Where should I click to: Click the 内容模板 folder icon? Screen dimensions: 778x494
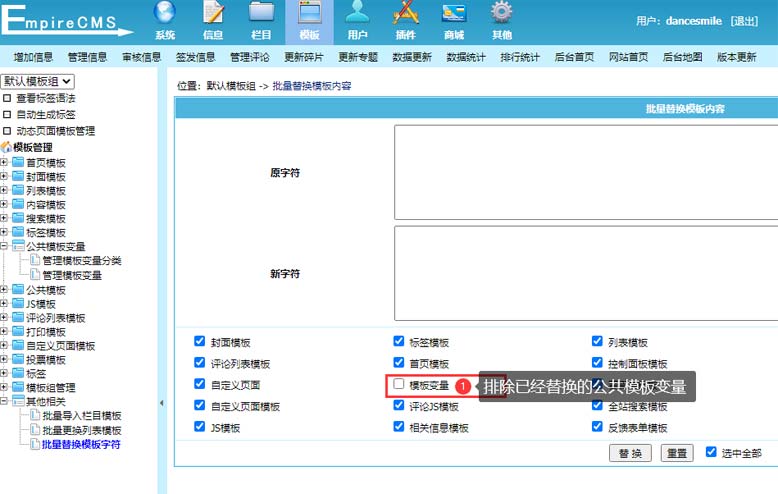[x=18, y=204]
